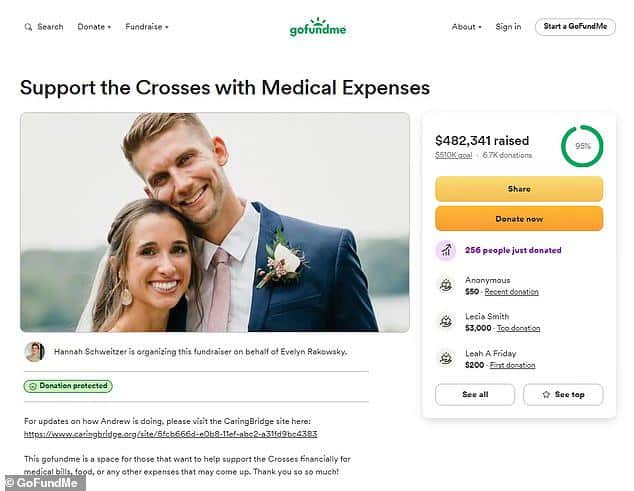
Task: Click the GoFundMe logo
Action: (x=316, y=27)
